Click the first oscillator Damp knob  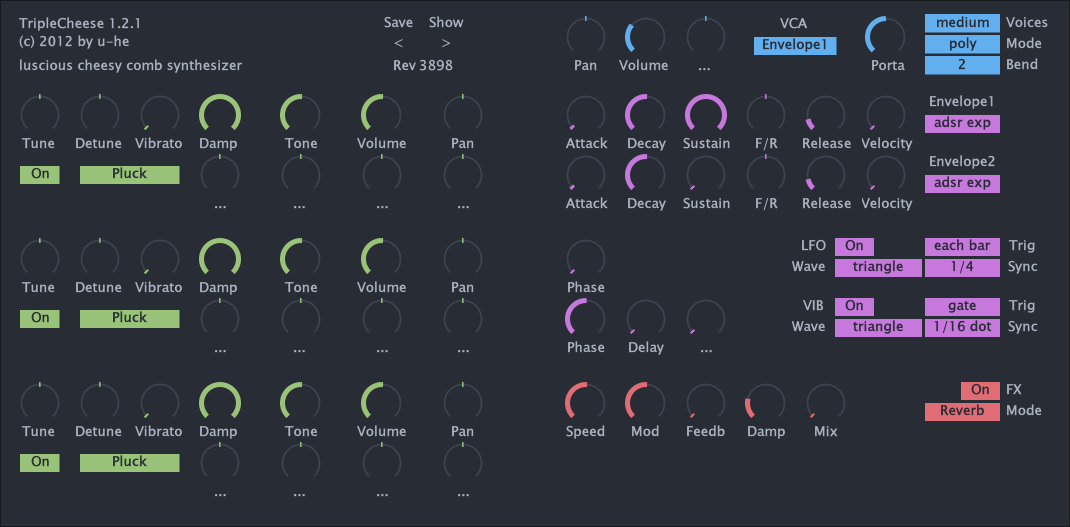point(220,113)
